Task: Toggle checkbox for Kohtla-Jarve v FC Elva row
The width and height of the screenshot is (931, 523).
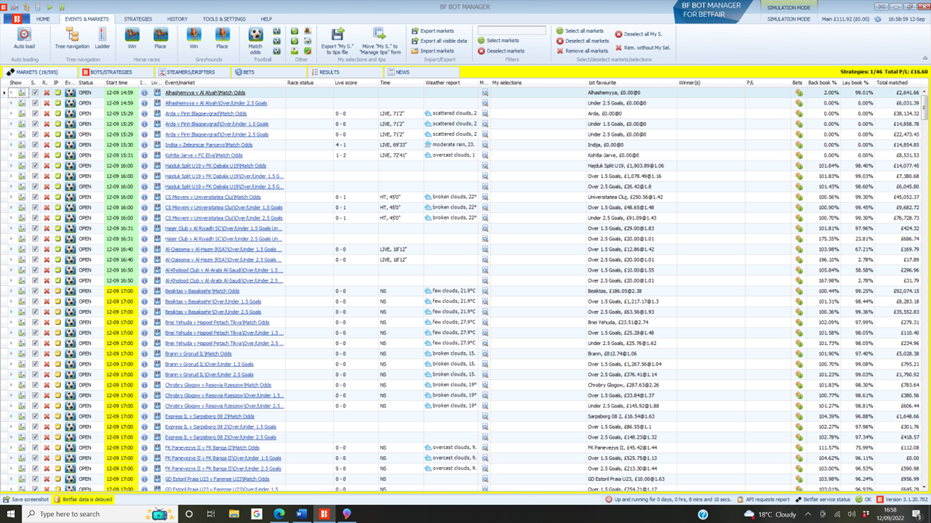Action: tap(35, 156)
